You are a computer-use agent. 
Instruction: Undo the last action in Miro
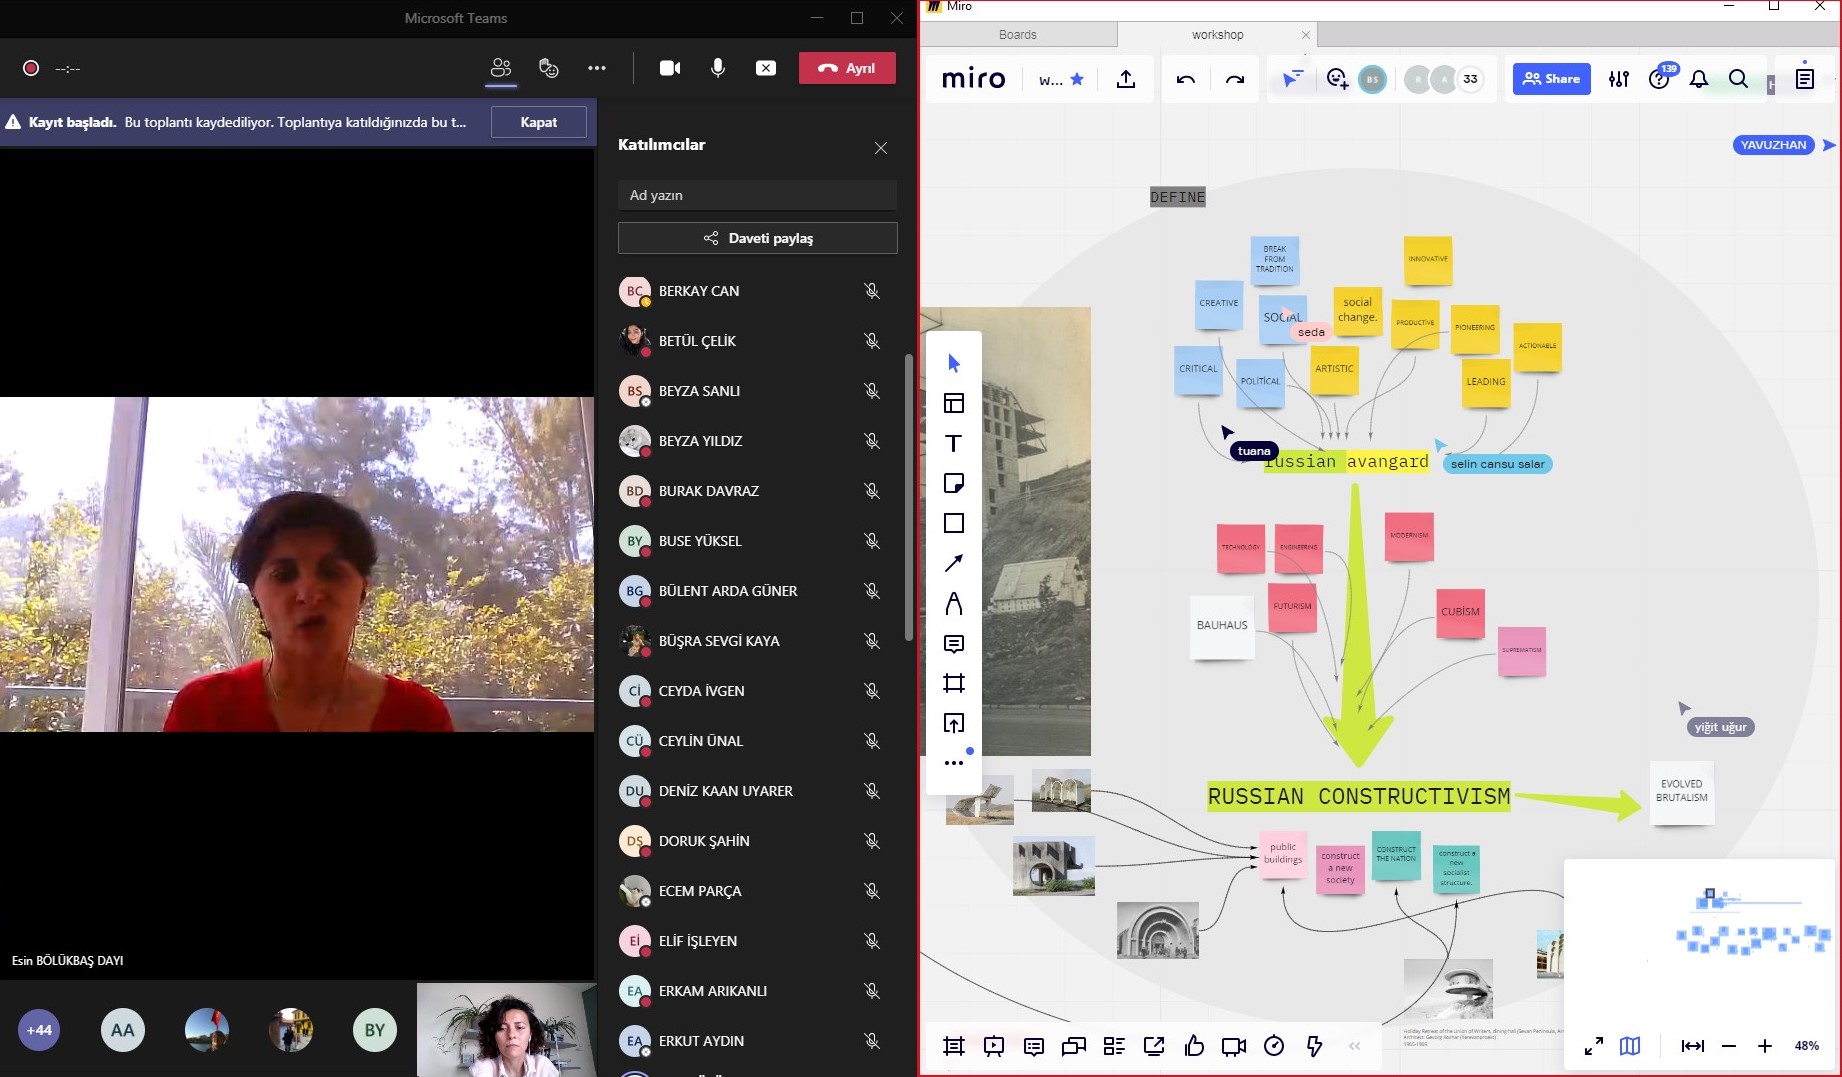pyautogui.click(x=1186, y=79)
